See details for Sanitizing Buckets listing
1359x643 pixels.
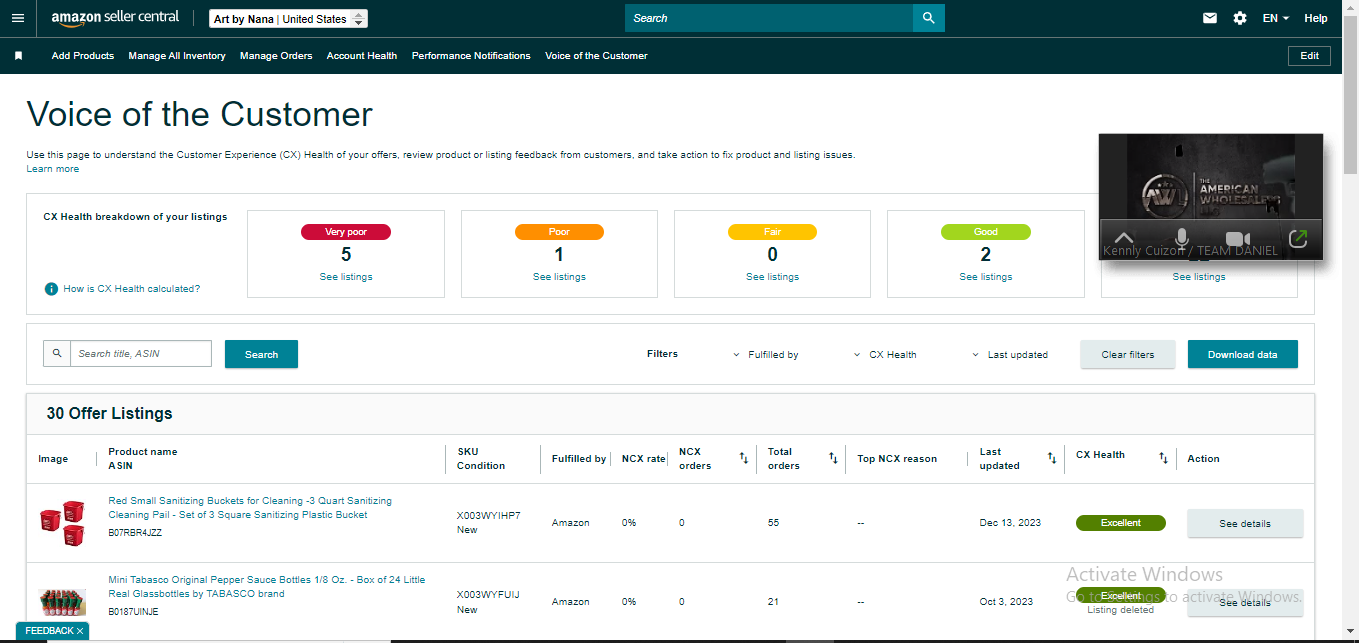1245,523
